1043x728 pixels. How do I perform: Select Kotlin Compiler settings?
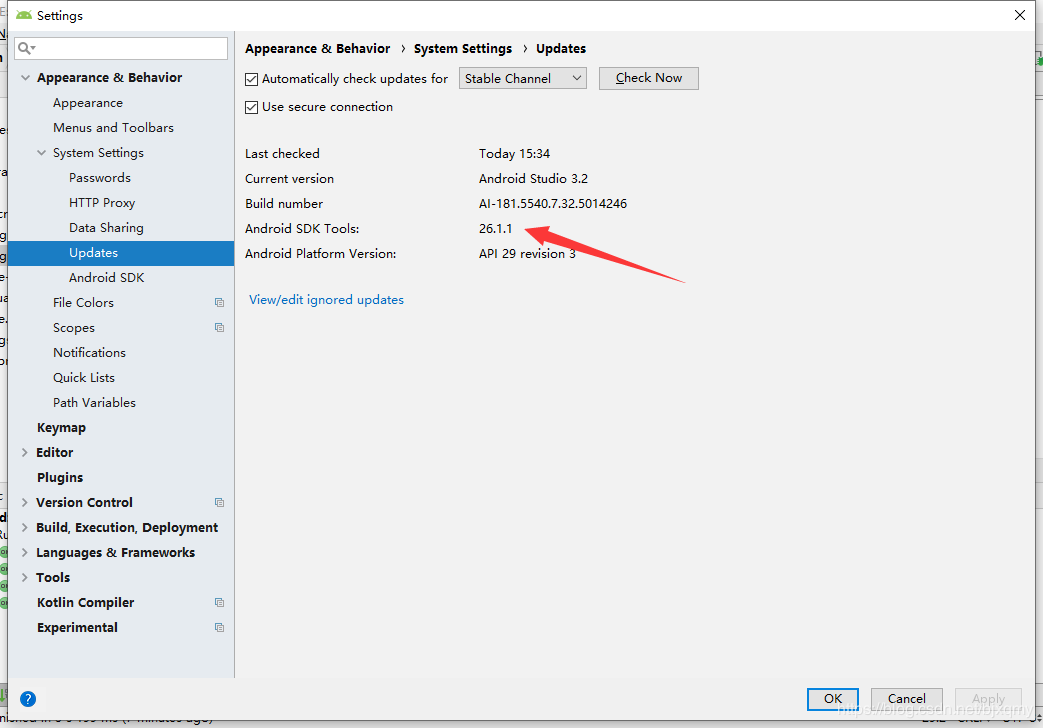(85, 602)
